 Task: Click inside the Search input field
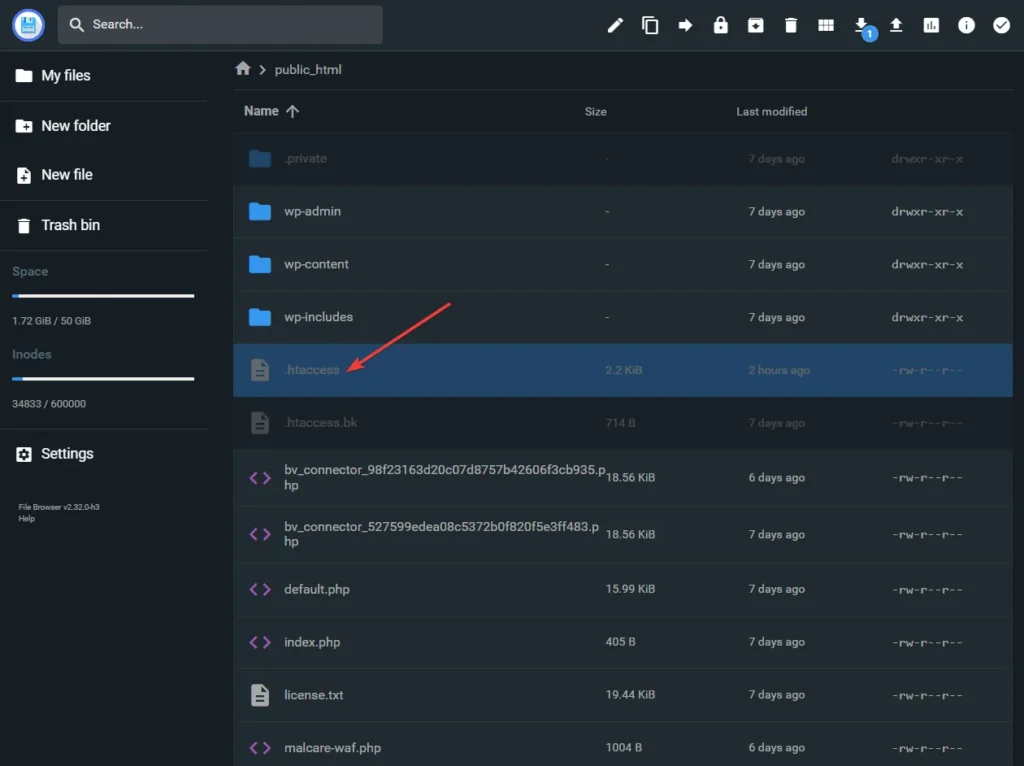[x=230, y=24]
